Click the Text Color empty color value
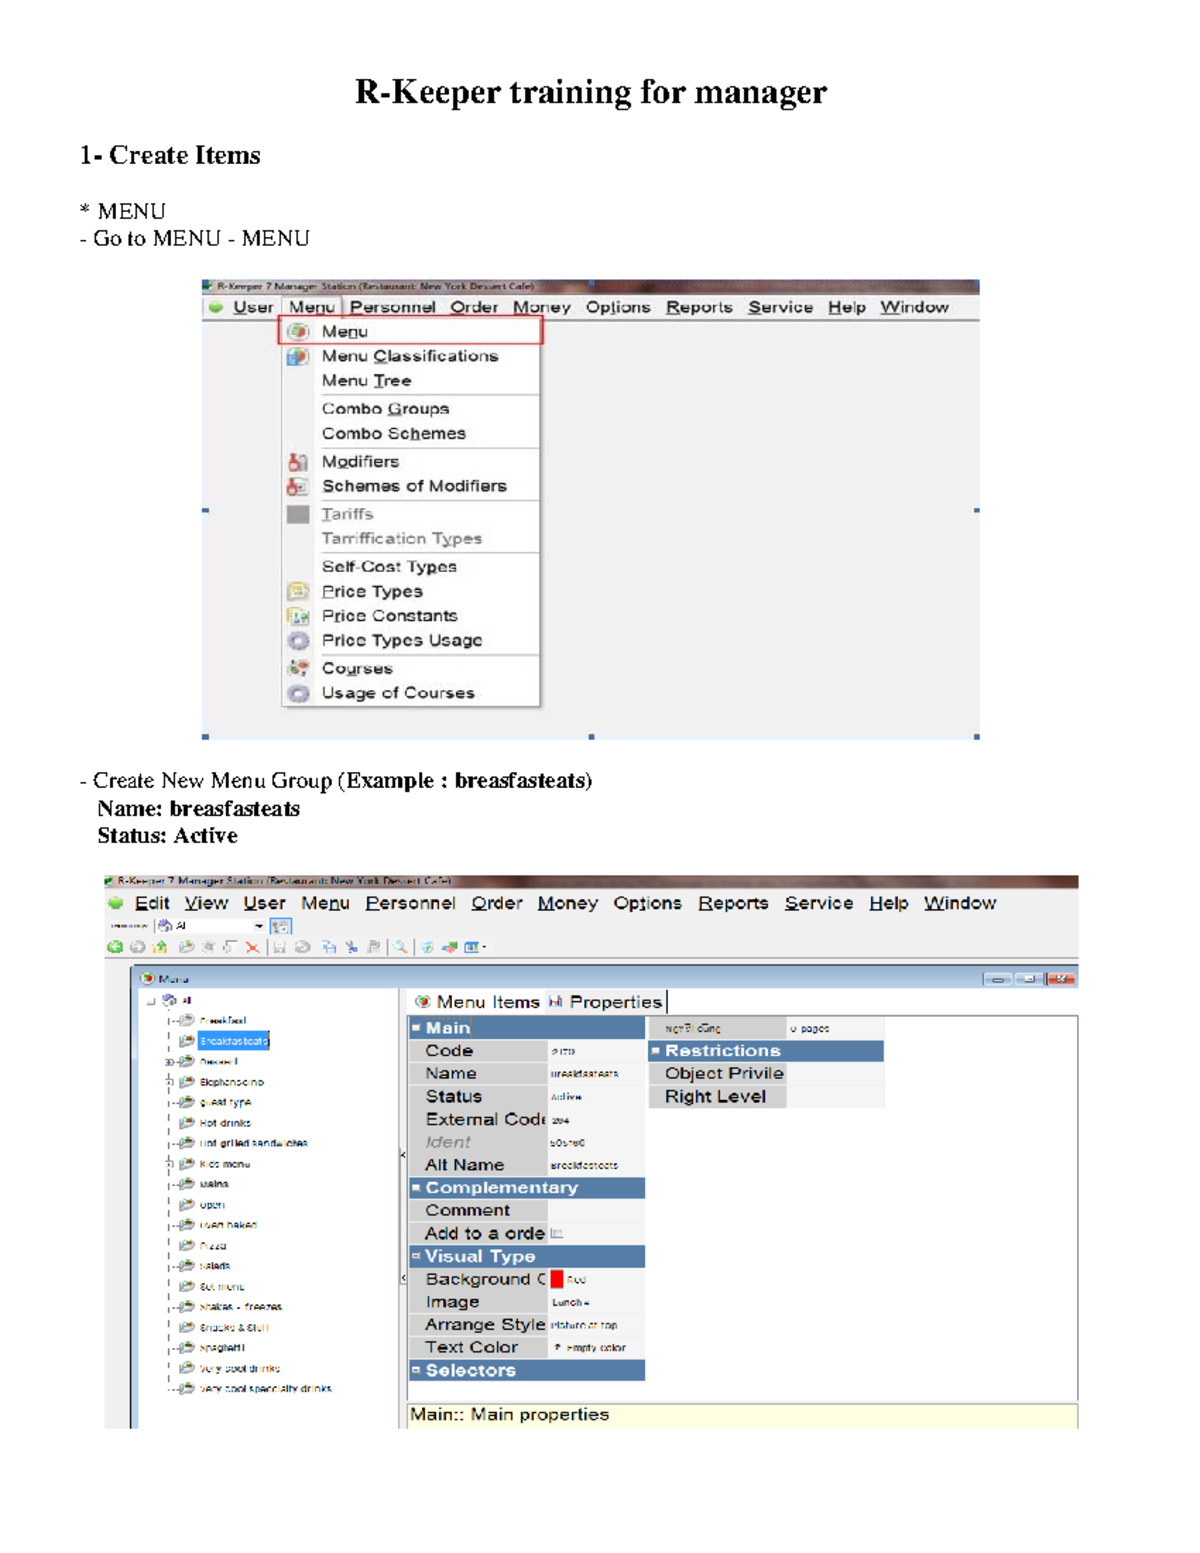The width and height of the screenshot is (1200, 1553). click(597, 1348)
